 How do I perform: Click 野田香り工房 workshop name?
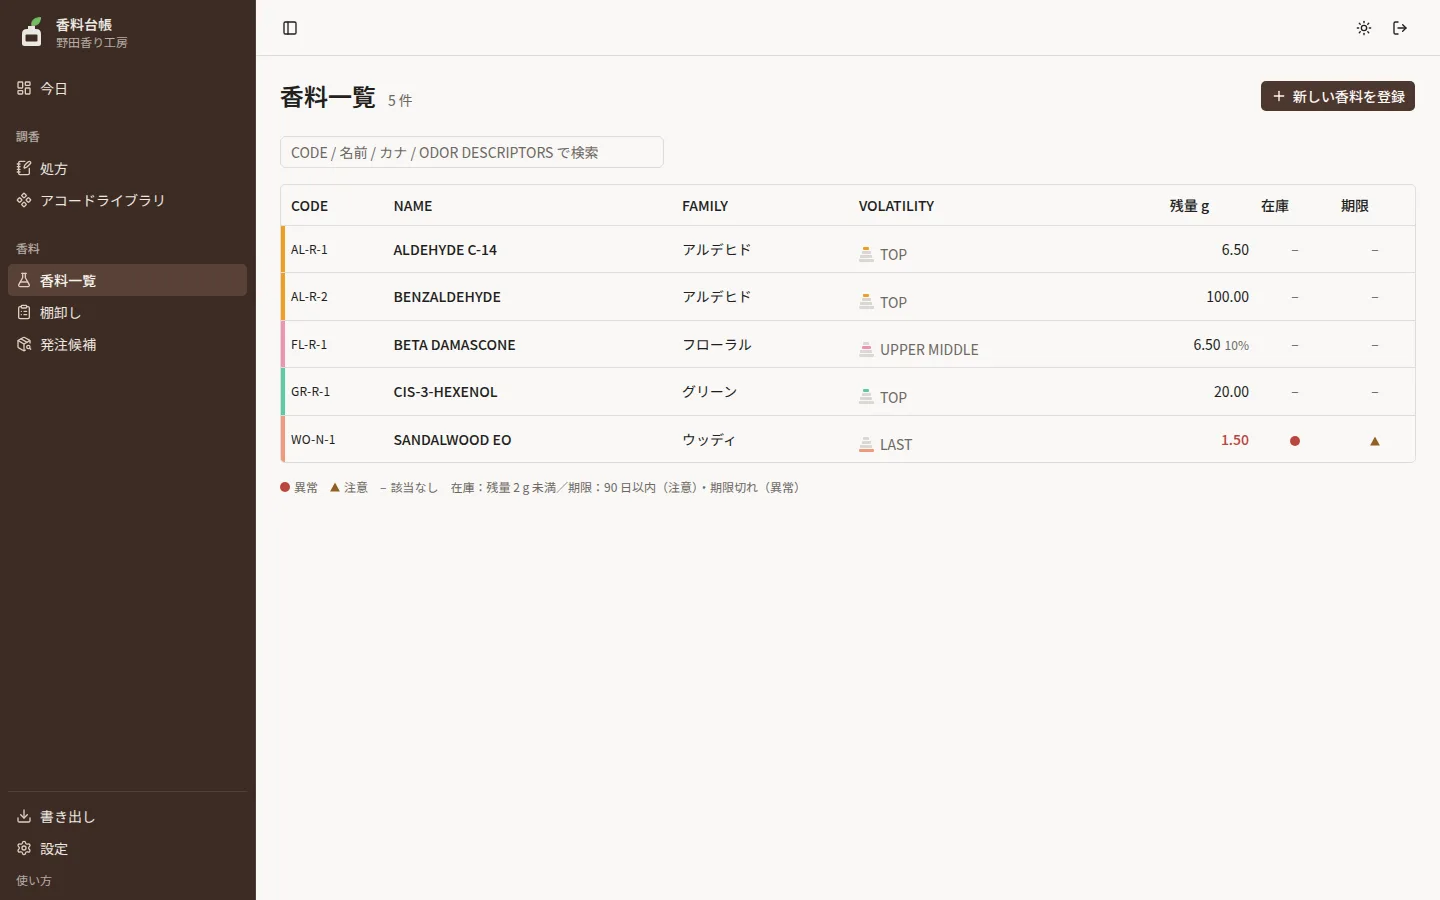click(92, 43)
